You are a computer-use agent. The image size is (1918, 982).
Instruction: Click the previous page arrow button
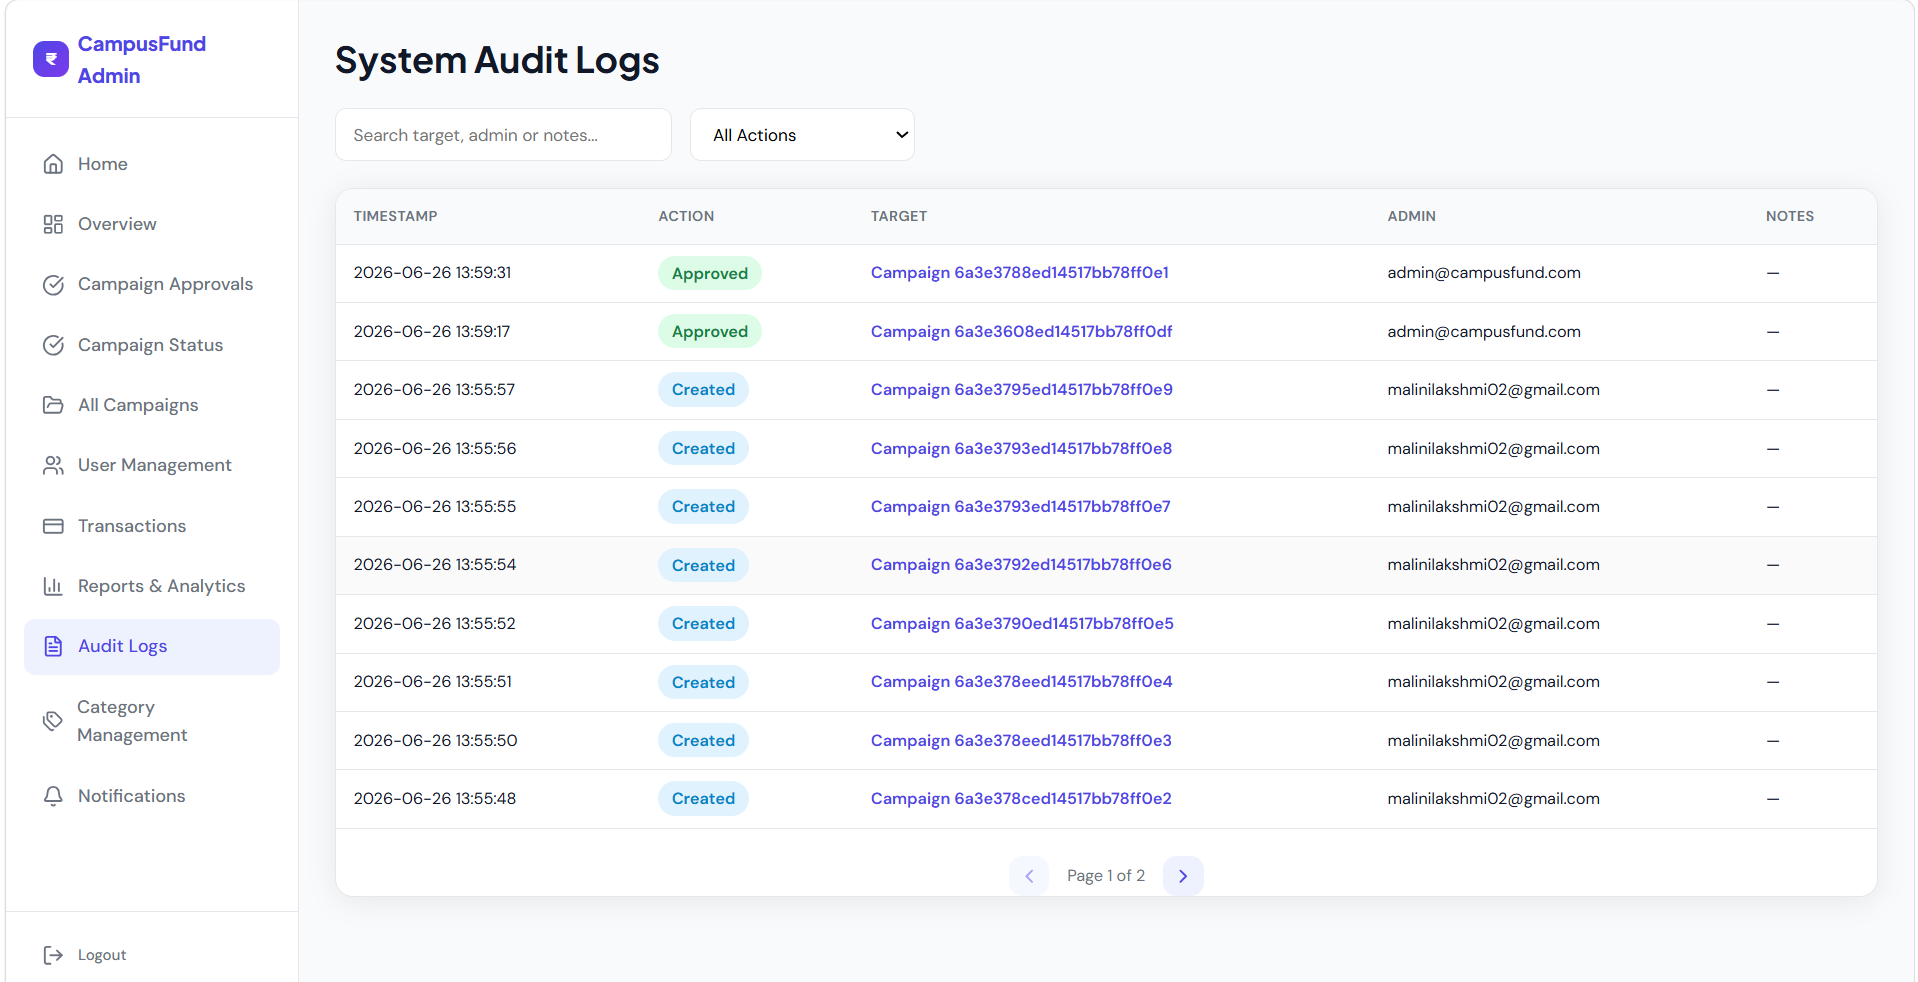point(1029,876)
